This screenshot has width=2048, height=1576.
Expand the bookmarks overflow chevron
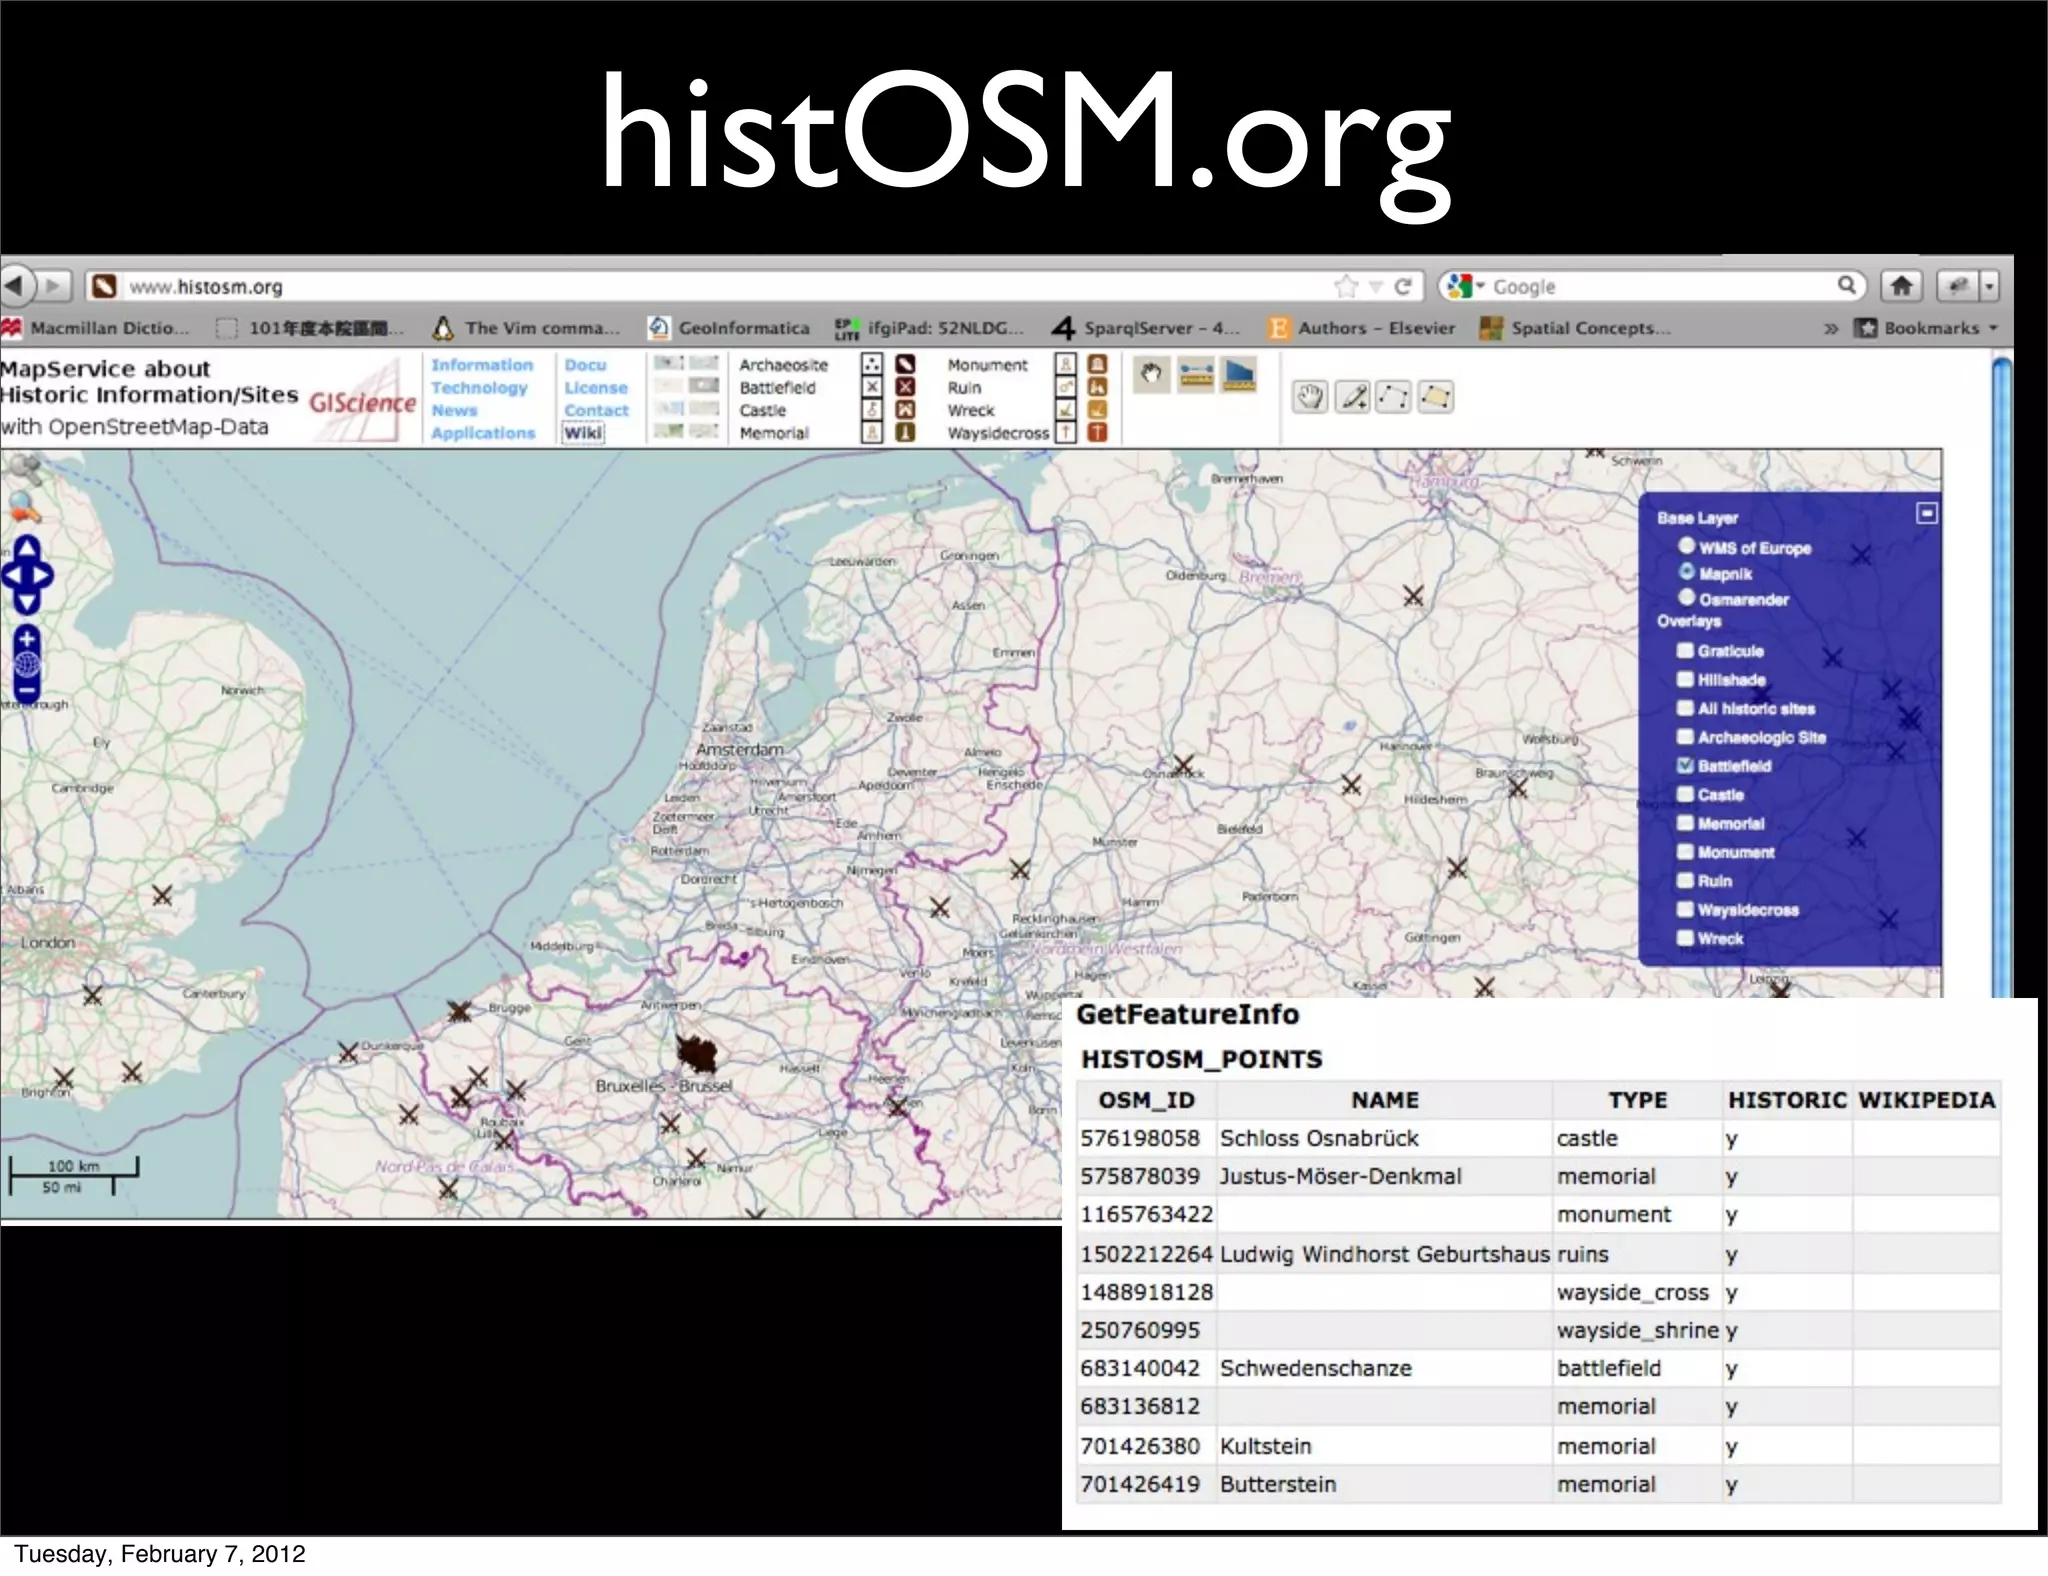(1831, 328)
